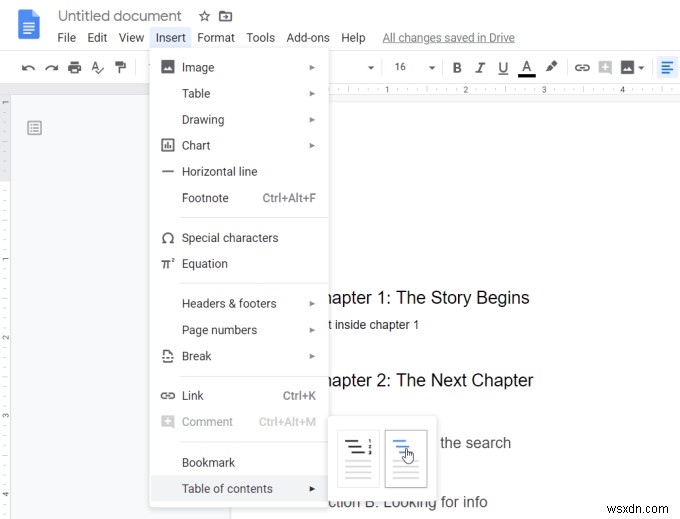Open the File menu
The height and width of the screenshot is (519, 680).
tap(66, 38)
